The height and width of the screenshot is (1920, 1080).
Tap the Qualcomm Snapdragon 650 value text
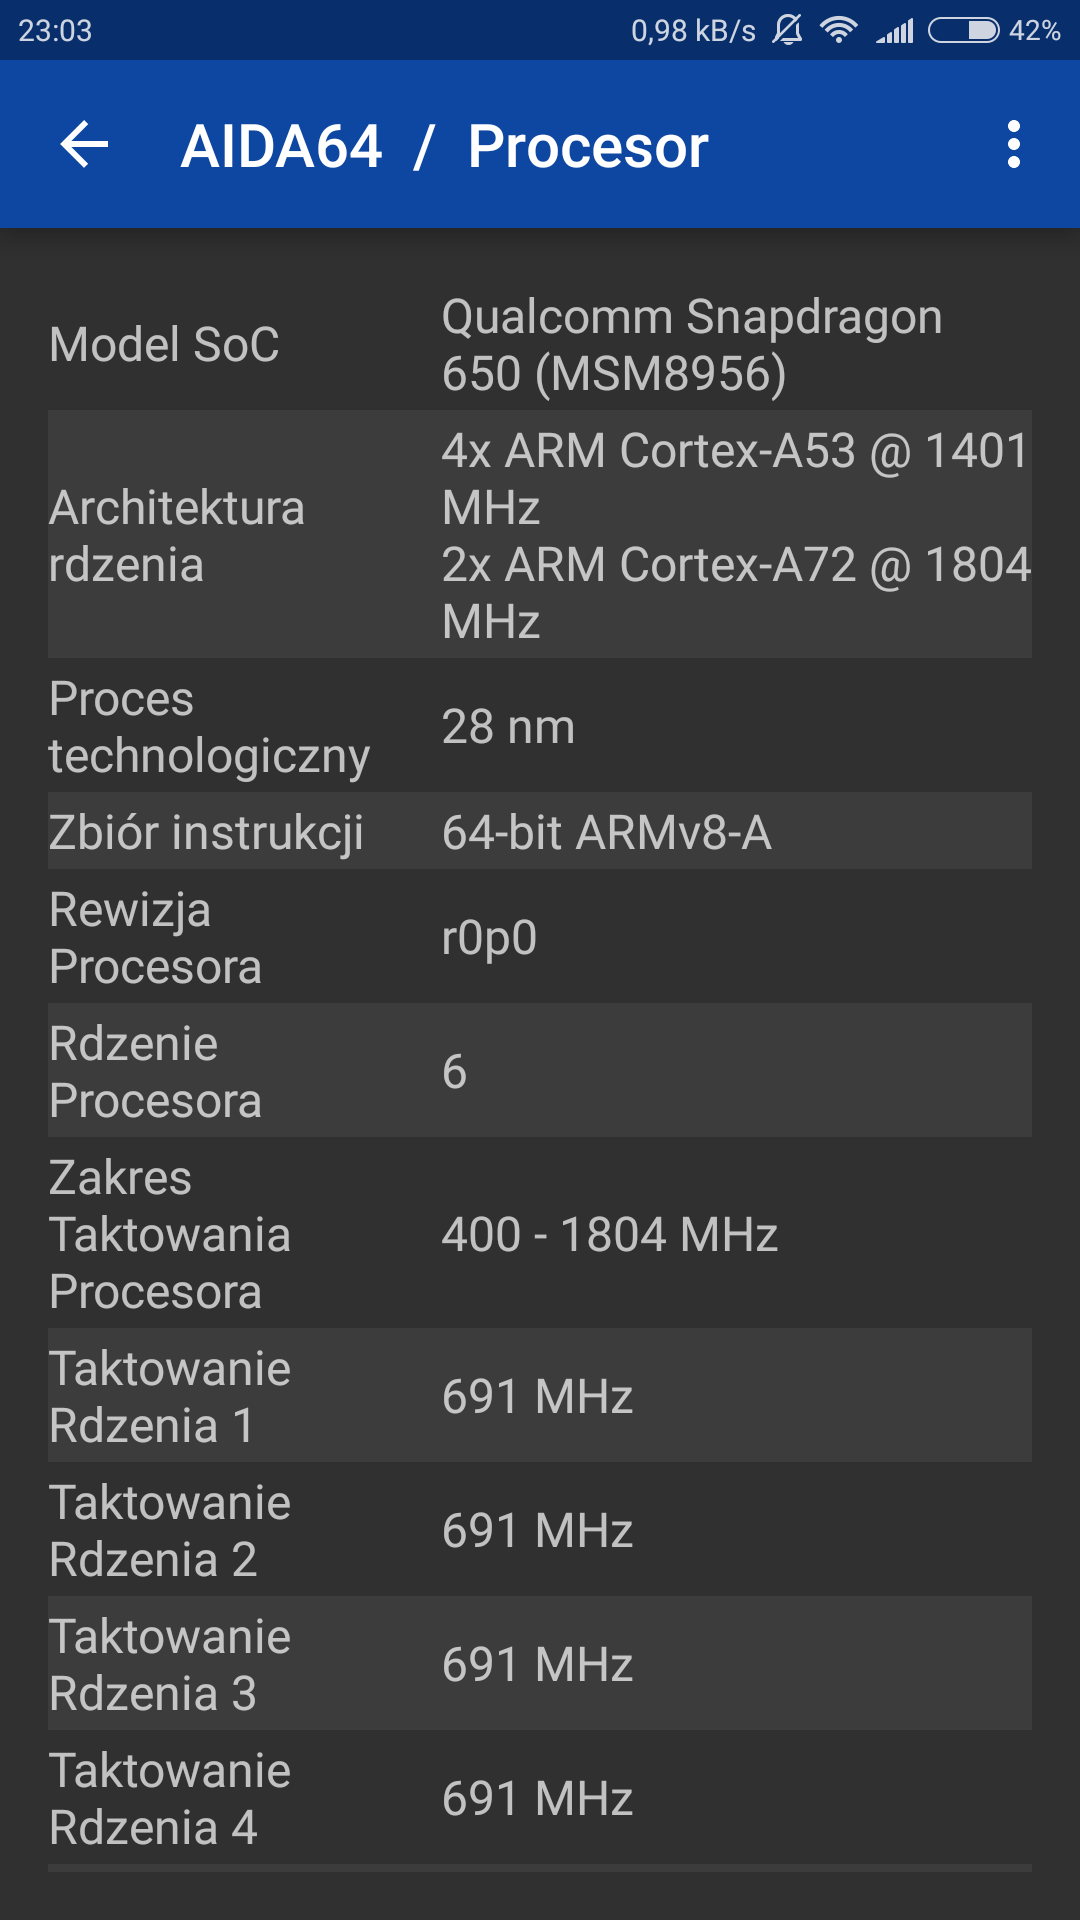click(692, 345)
